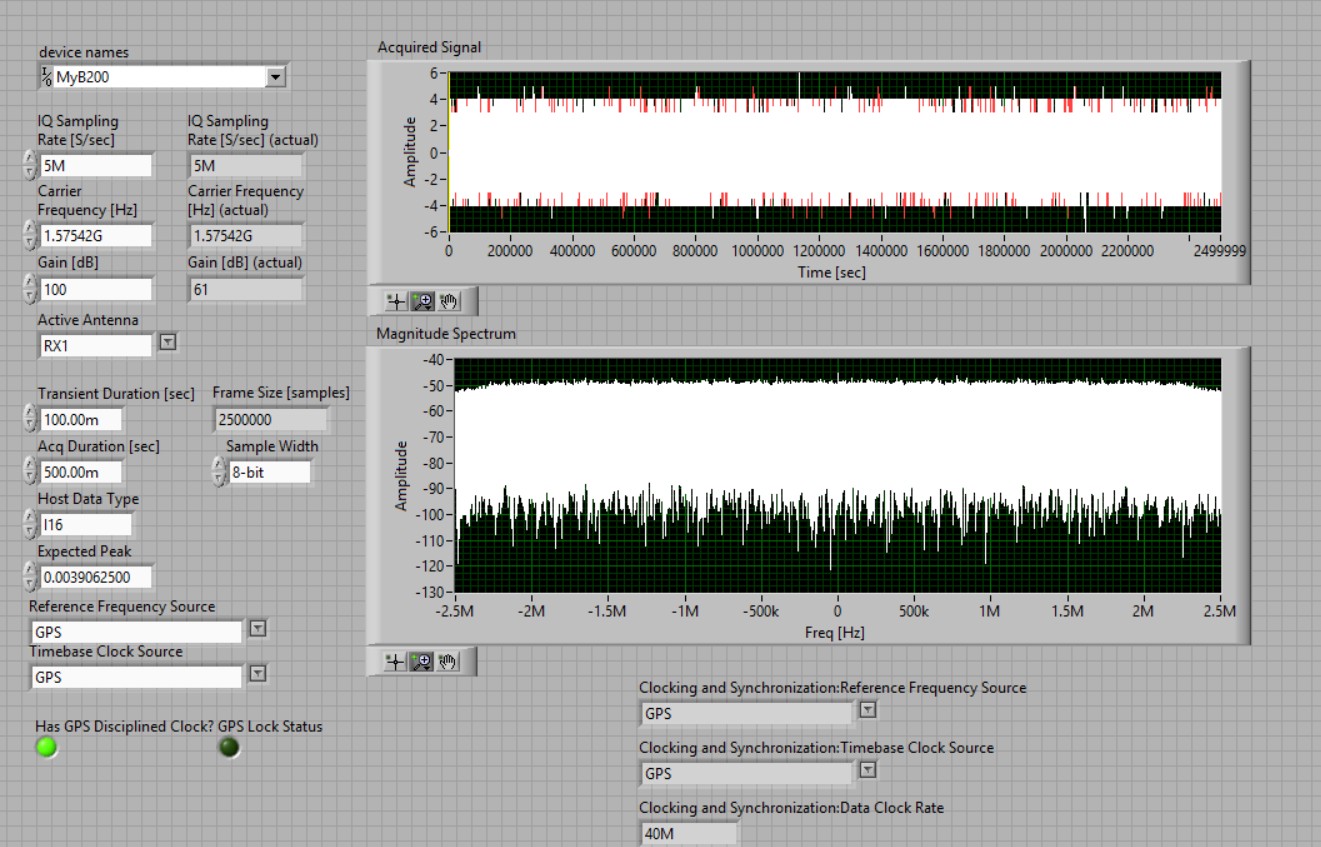Viewport: 1321px width, 847px height.
Task: Click the Sample Width stepper arrows
Action: 219,471
